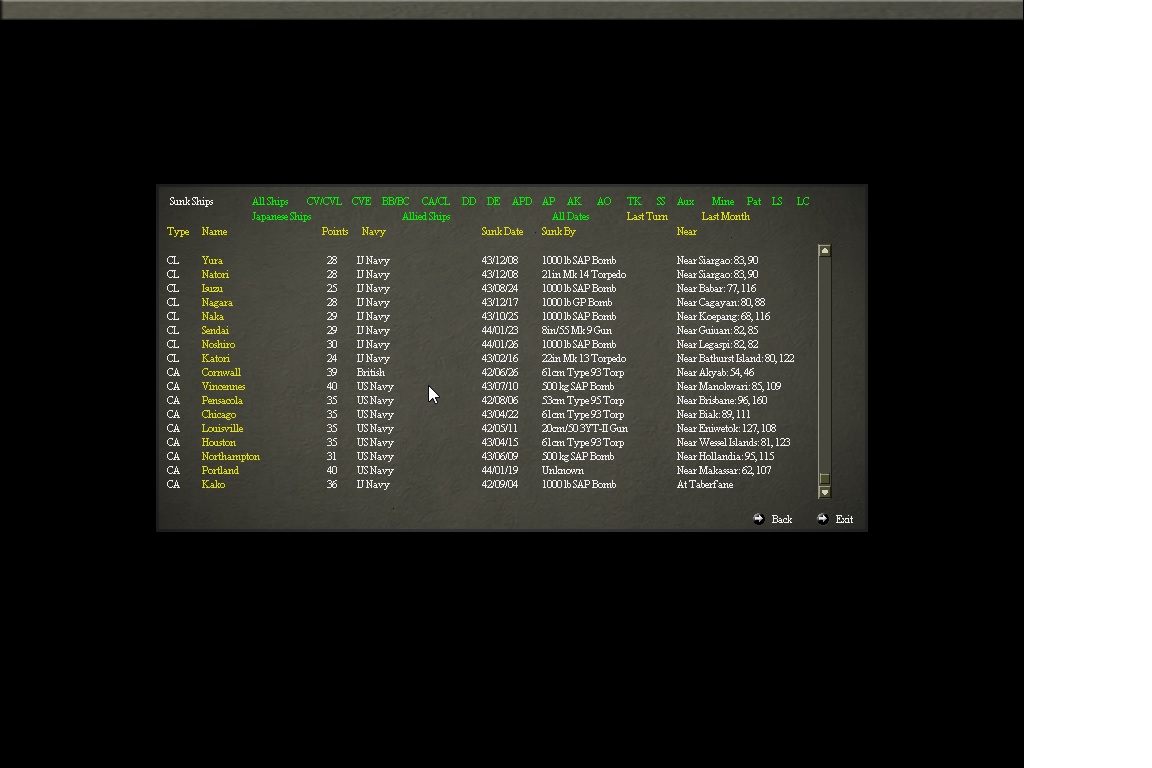Click the Exit arrow icon
1152x768 pixels.
click(x=822, y=519)
